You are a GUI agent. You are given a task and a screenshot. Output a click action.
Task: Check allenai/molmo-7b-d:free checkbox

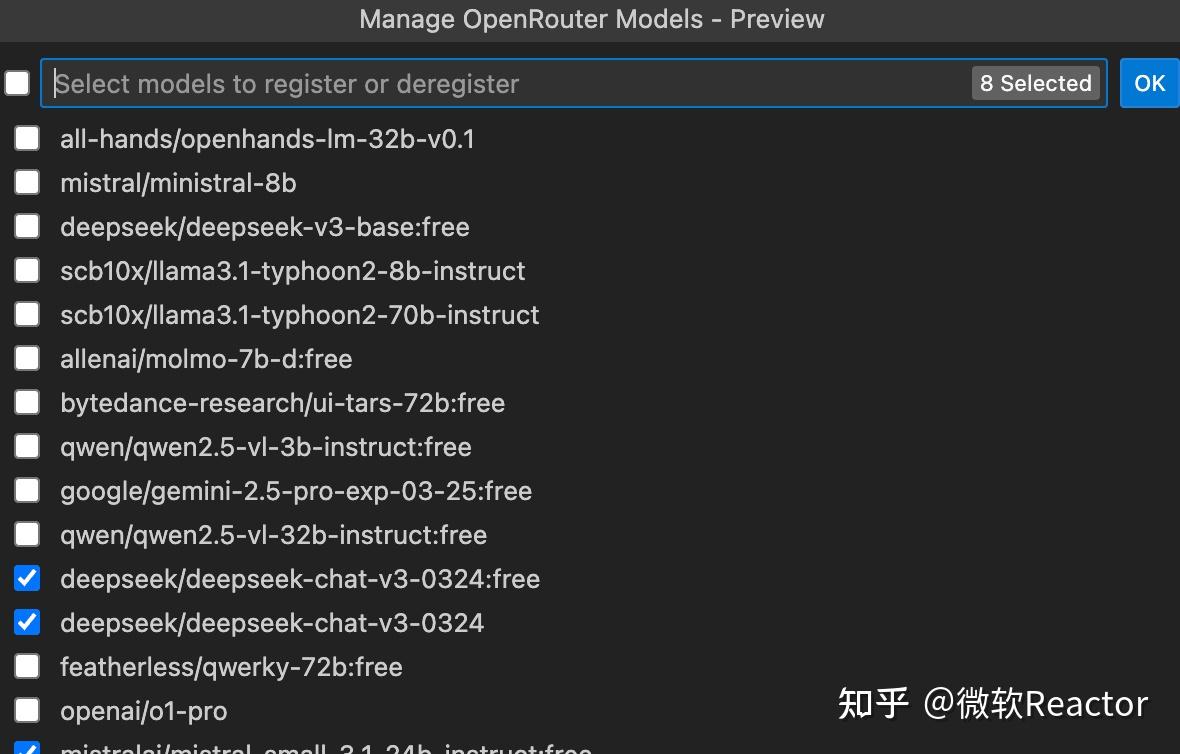(27, 358)
